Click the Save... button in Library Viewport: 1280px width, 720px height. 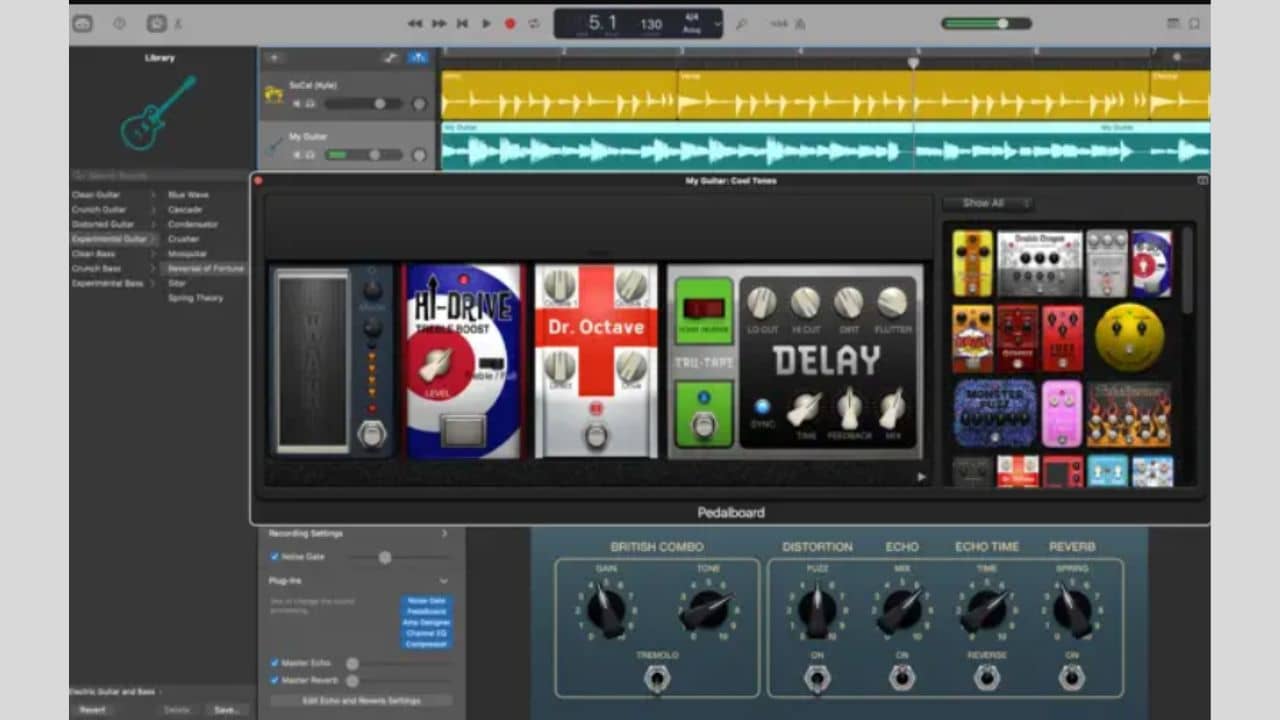pos(227,709)
